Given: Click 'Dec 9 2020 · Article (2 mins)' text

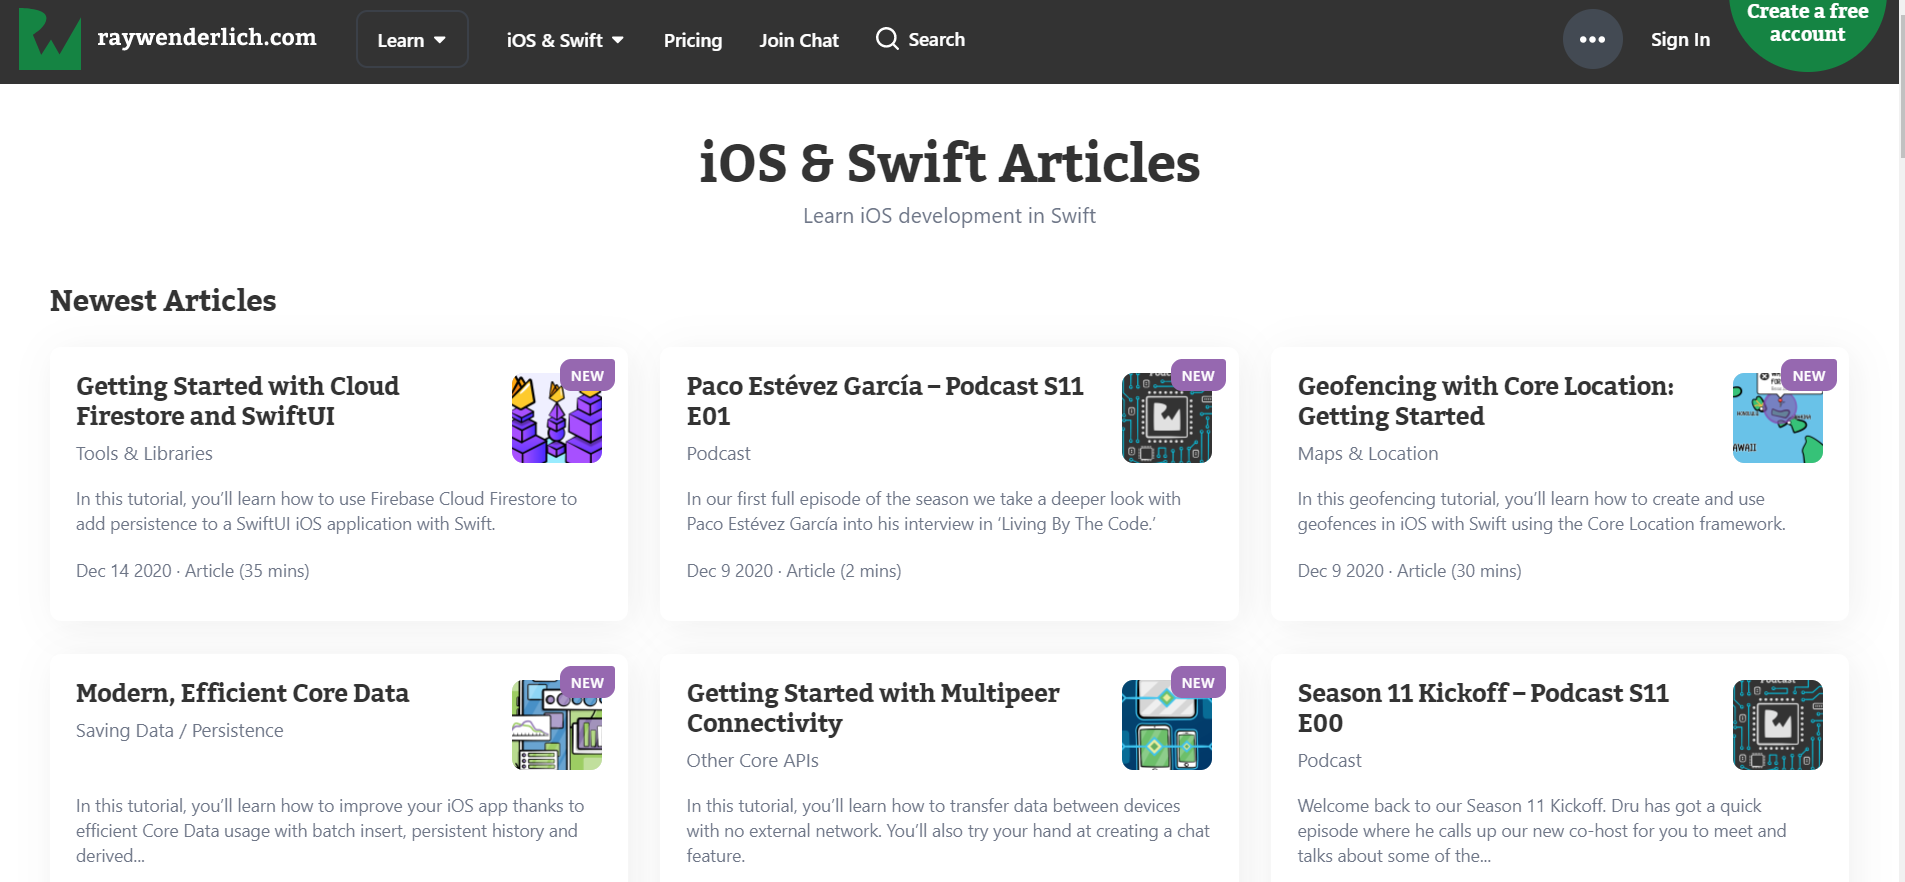Looking at the screenshot, I should click(x=794, y=571).
